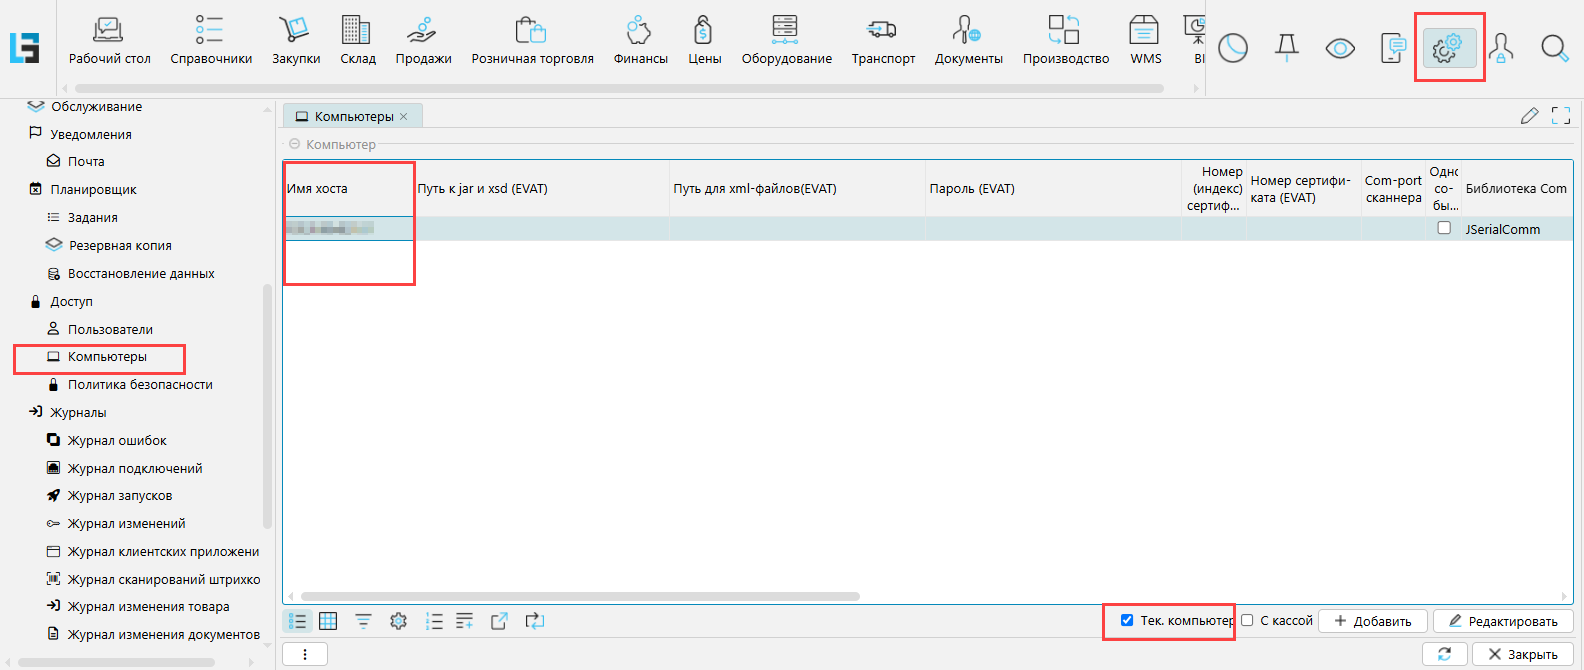Open the filter icon in bottom toolbar

point(363,621)
